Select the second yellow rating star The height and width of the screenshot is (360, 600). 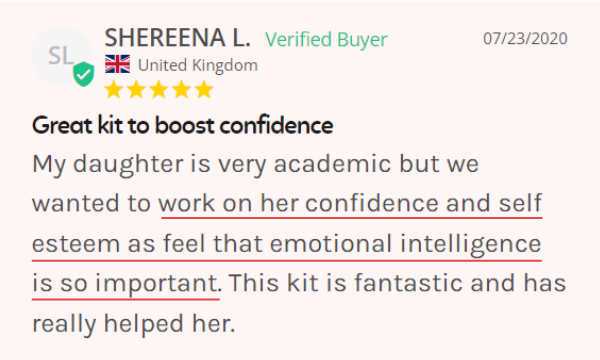(x=136, y=90)
